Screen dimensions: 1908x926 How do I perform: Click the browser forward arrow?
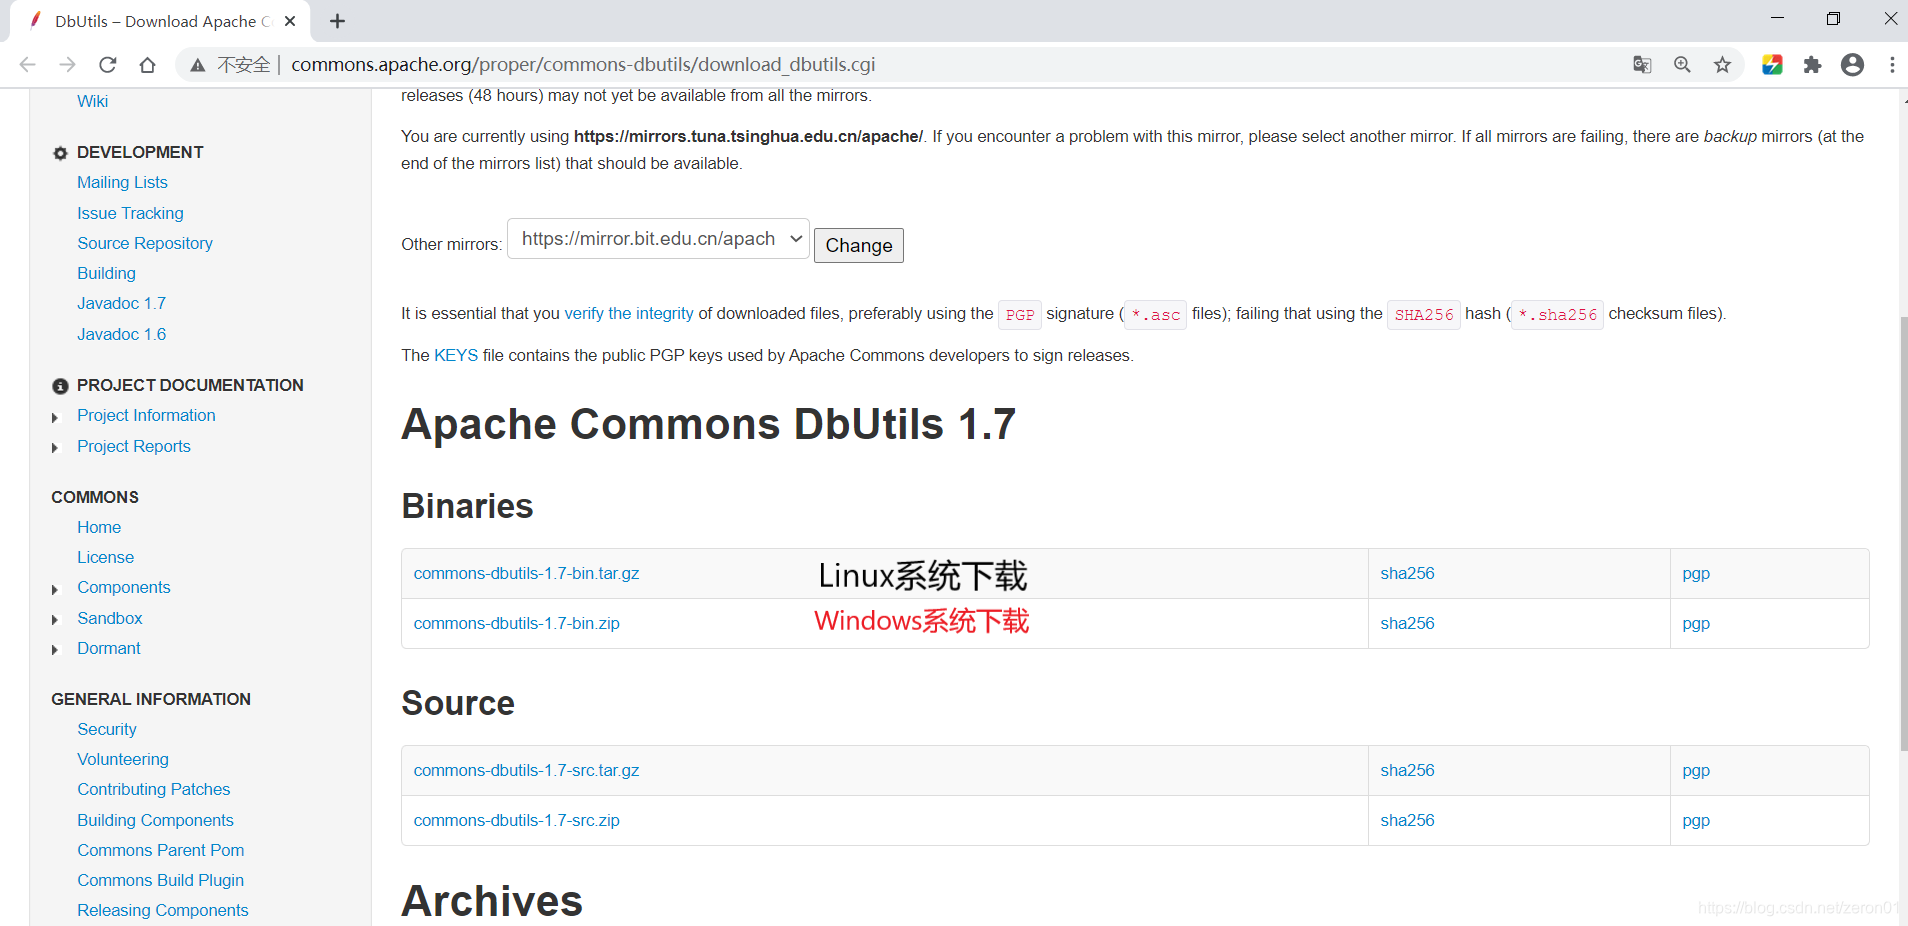68,65
